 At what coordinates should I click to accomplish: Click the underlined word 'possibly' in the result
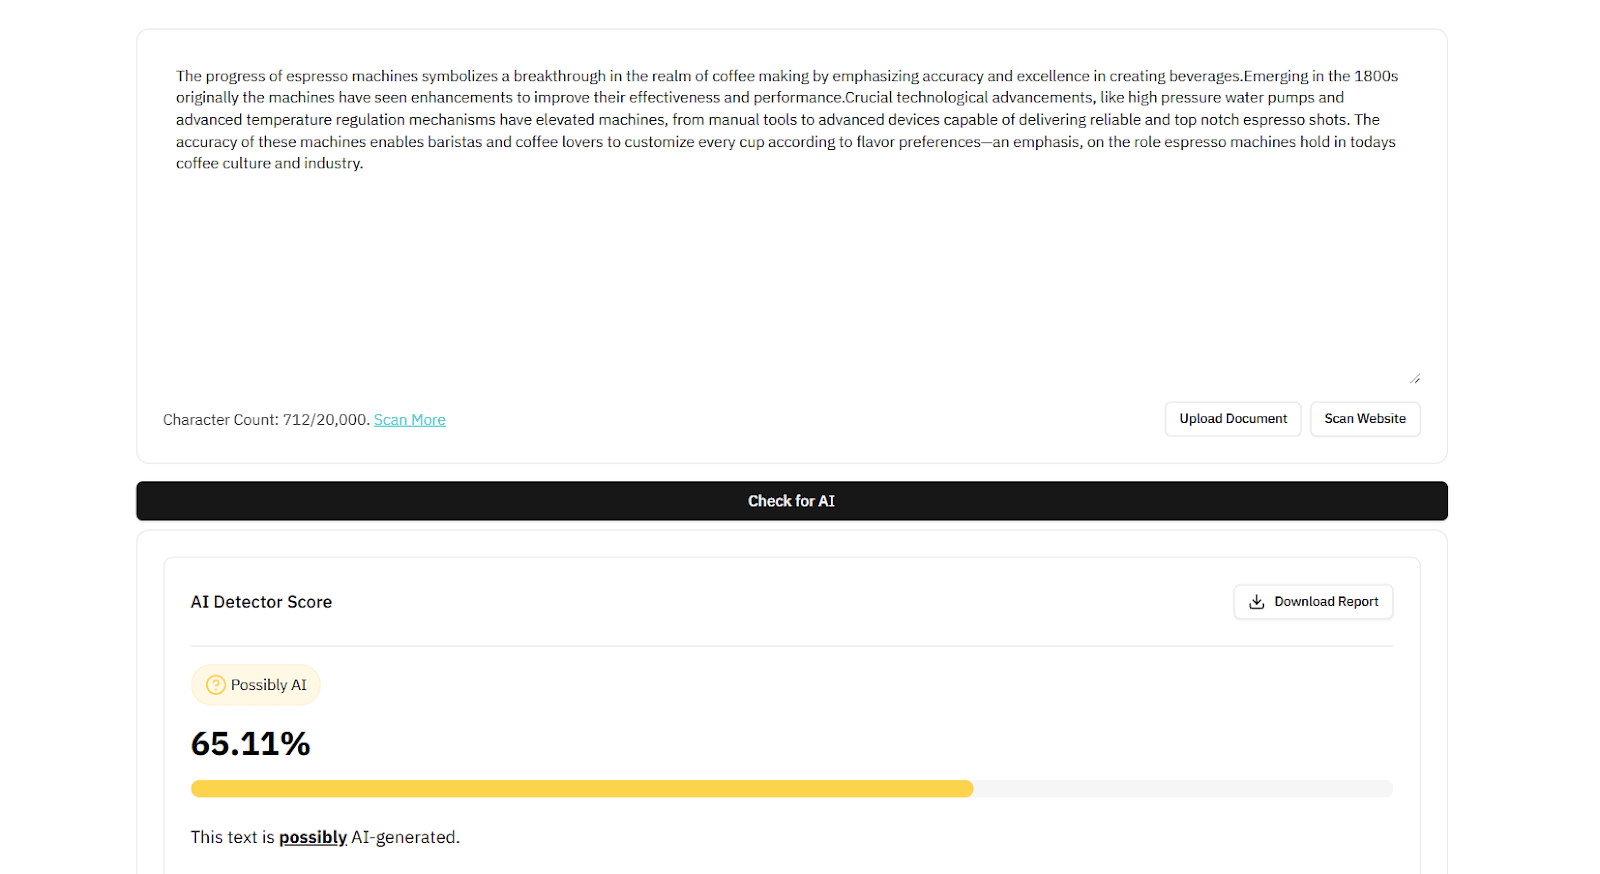tap(313, 837)
